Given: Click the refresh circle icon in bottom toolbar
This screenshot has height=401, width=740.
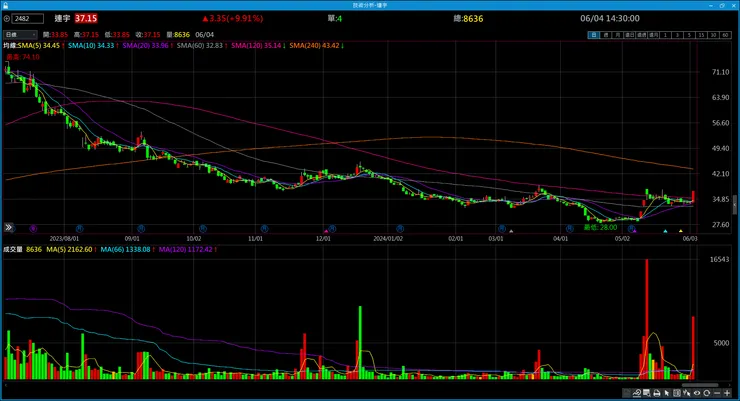Looking at the screenshot, I should [x=706, y=393].
